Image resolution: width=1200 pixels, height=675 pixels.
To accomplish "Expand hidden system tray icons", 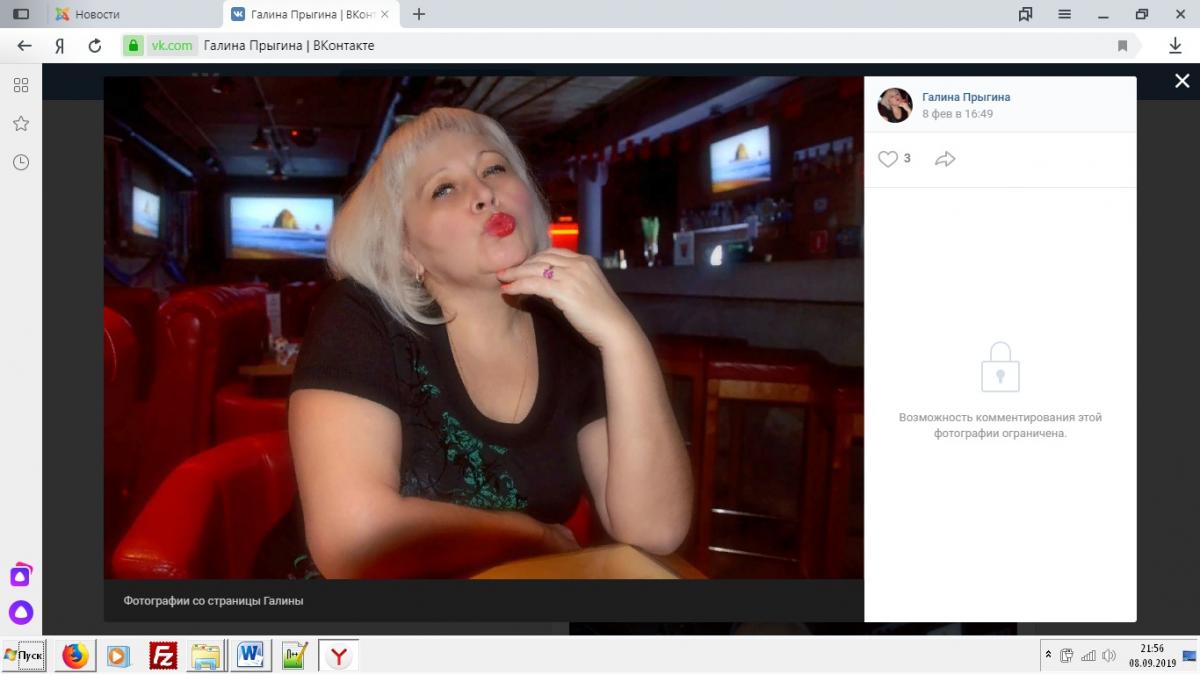I will [1048, 655].
